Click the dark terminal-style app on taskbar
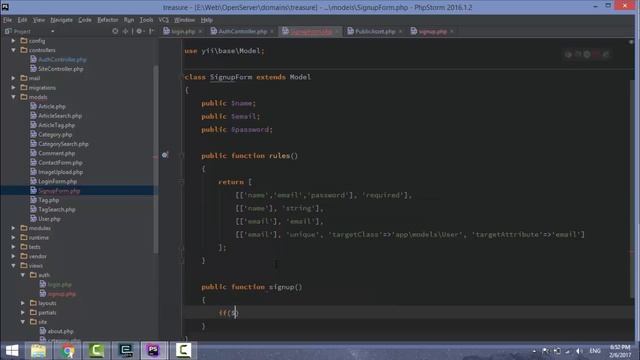The image size is (640, 360). pos(125,351)
